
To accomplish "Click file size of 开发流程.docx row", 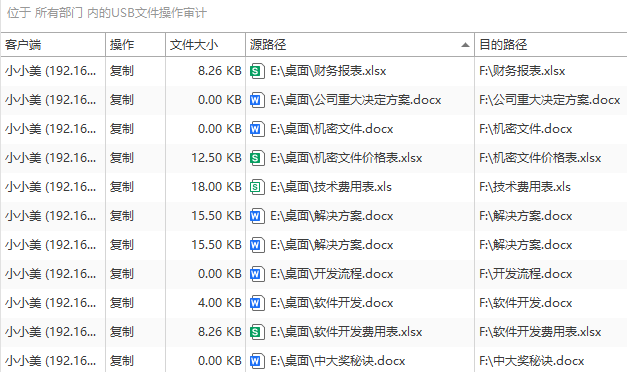I will coord(220,274).
